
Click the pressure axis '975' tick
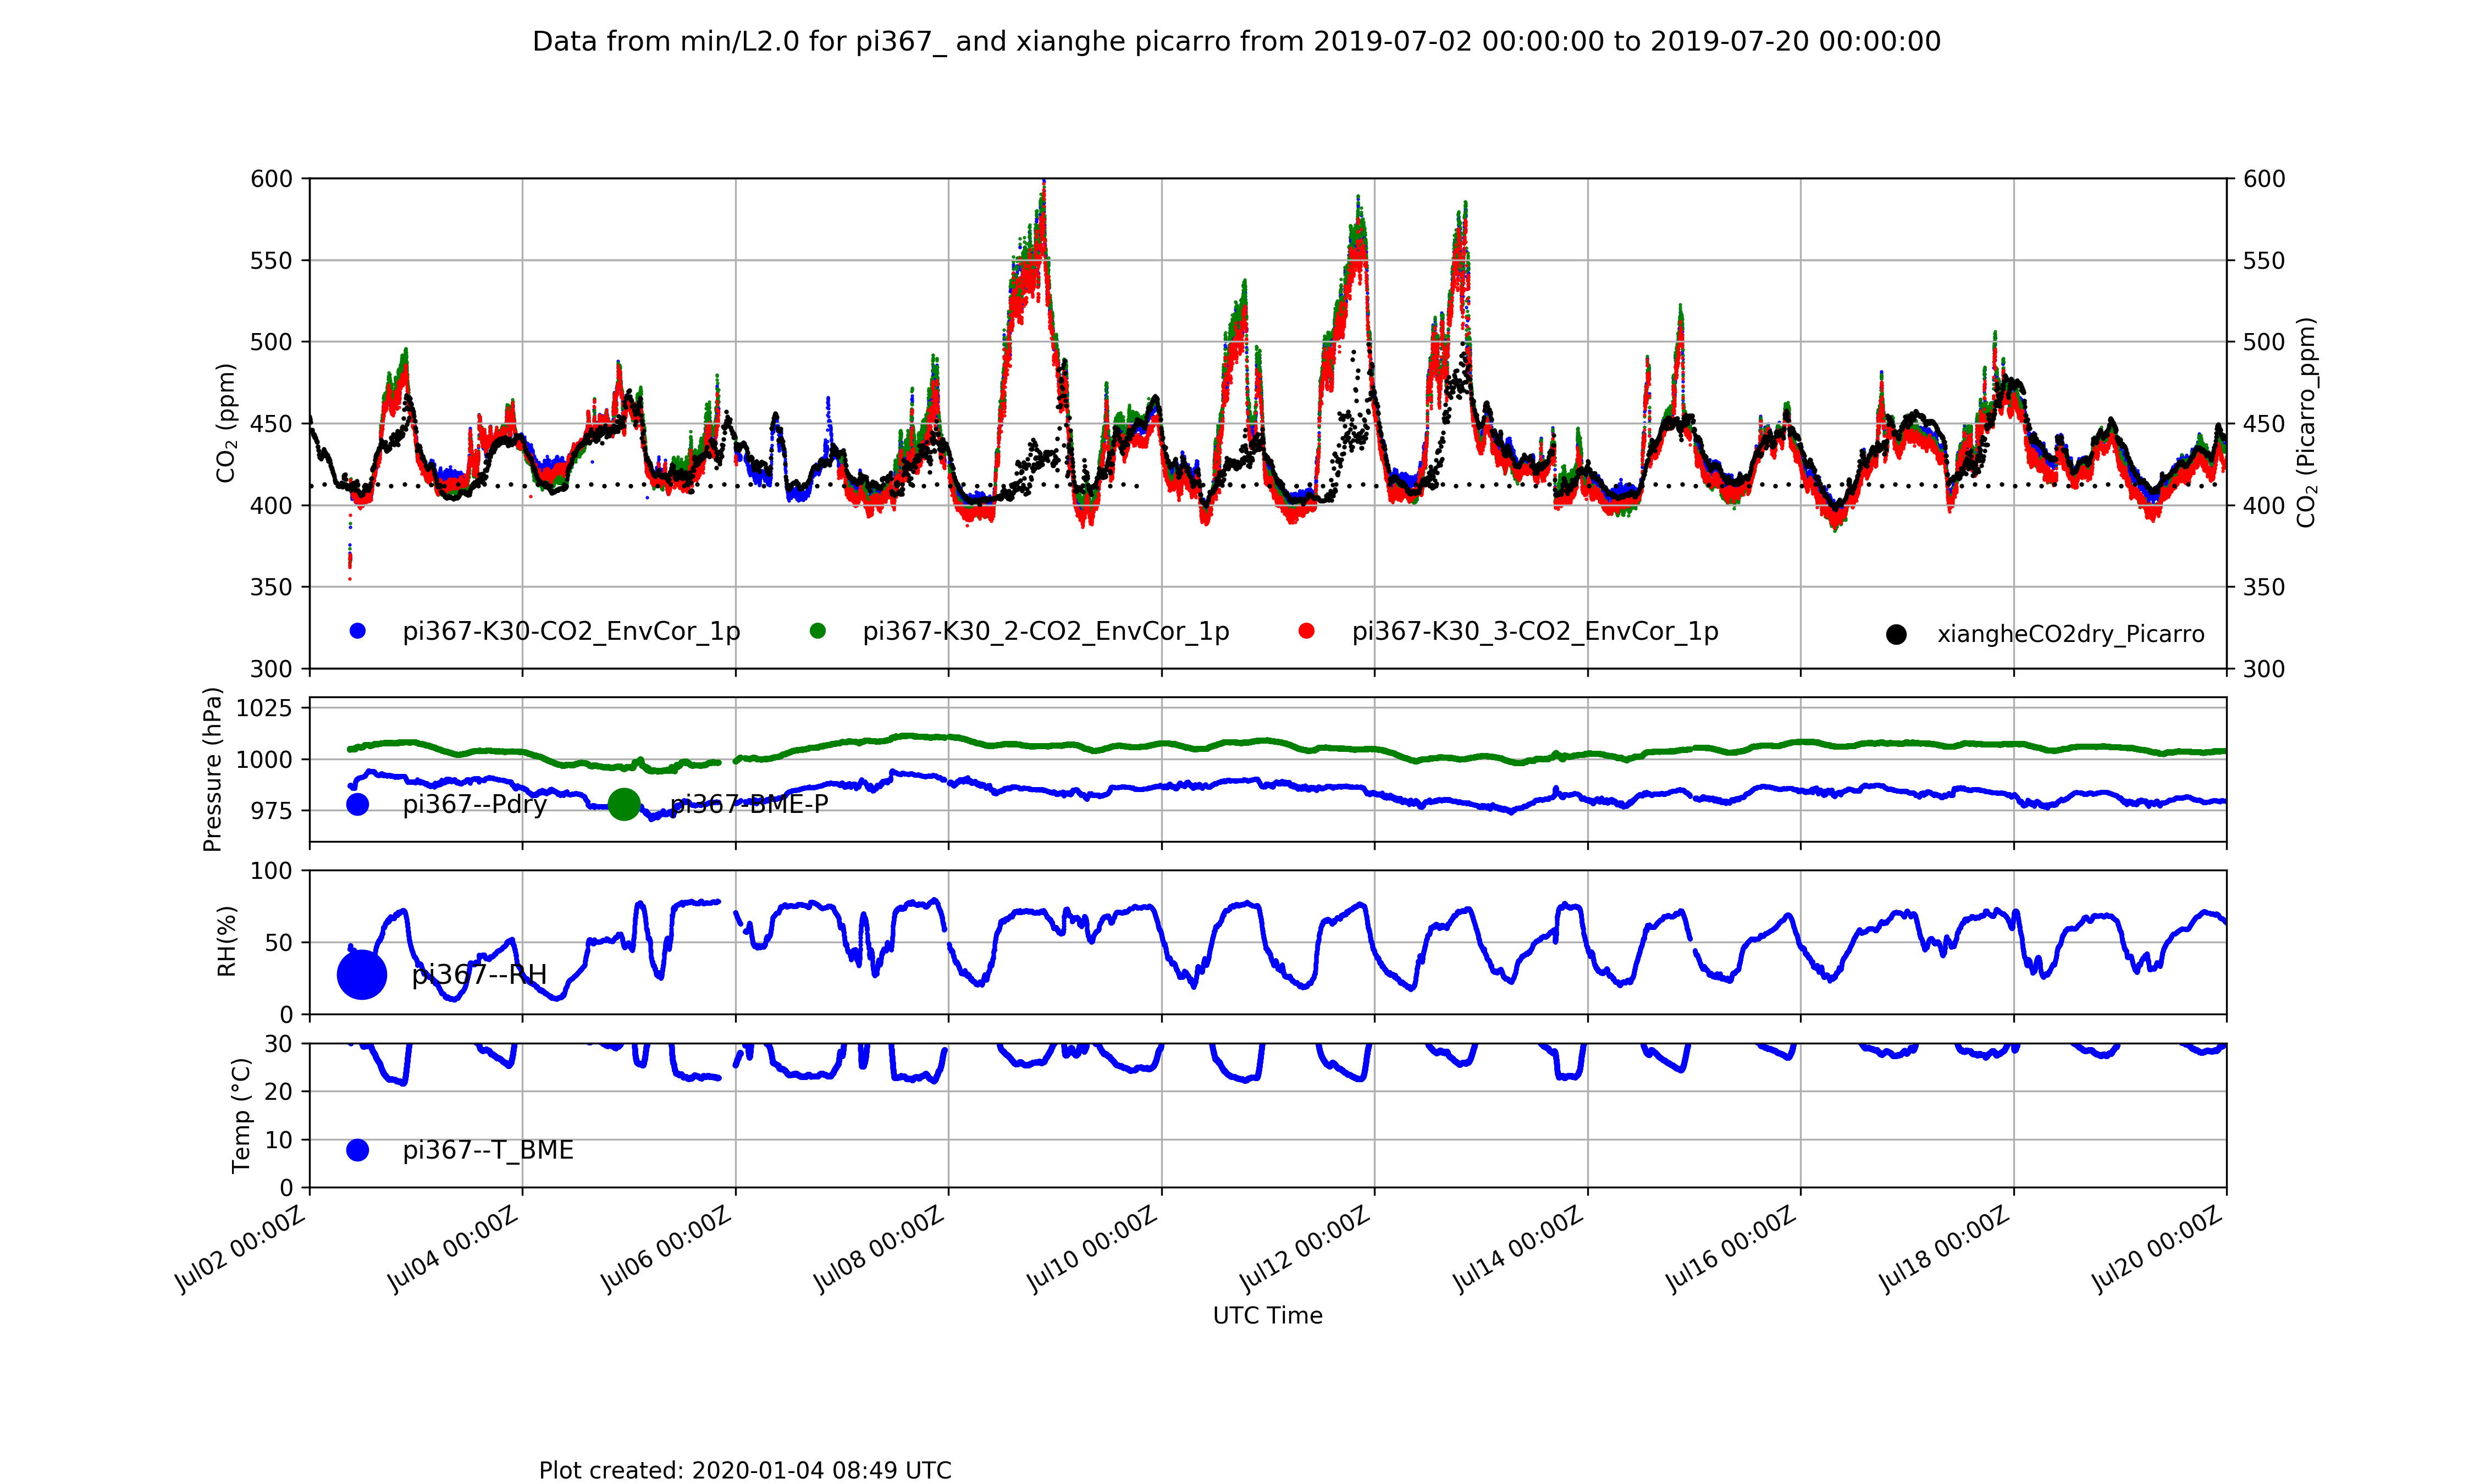click(271, 811)
